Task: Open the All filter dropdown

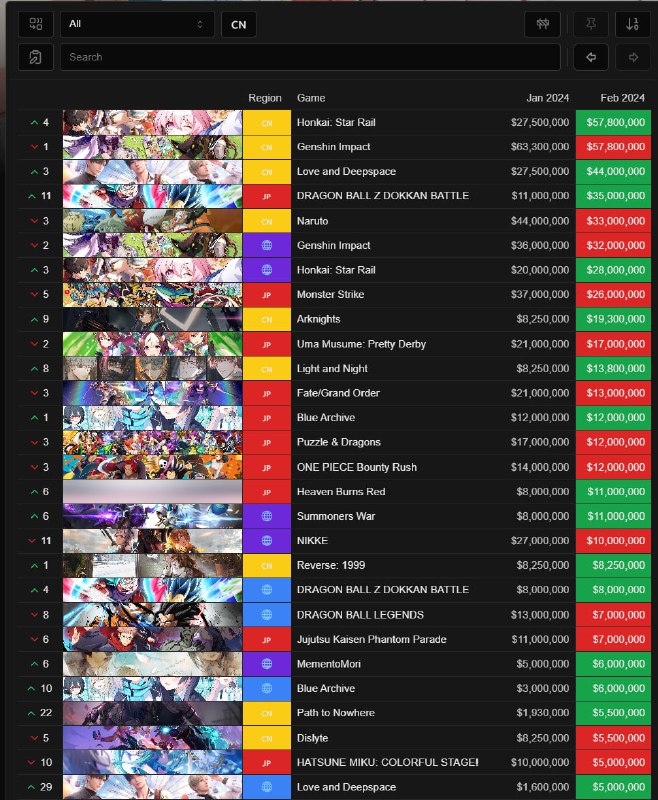Action: point(137,24)
